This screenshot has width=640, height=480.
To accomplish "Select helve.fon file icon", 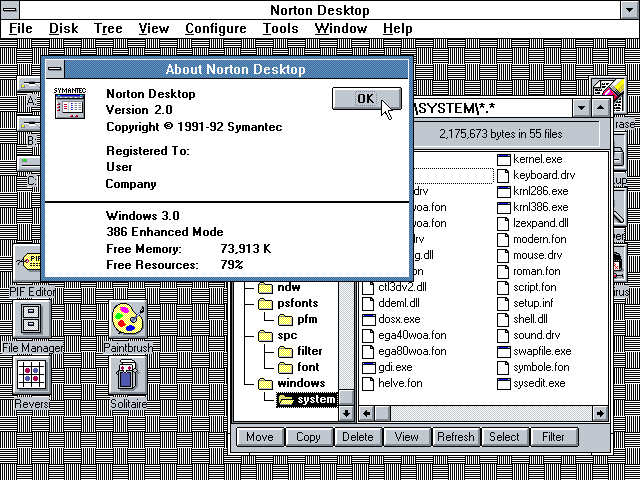I will pyautogui.click(x=369, y=383).
